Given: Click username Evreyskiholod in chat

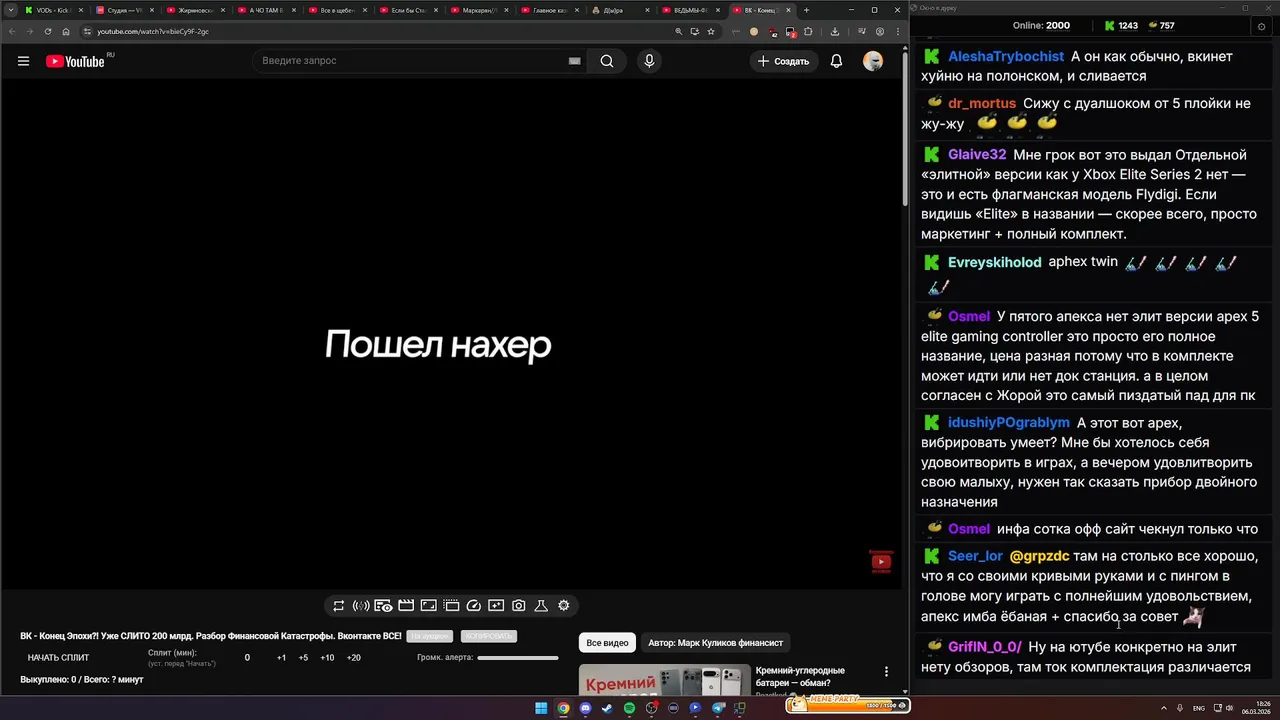Looking at the screenshot, I should (995, 262).
